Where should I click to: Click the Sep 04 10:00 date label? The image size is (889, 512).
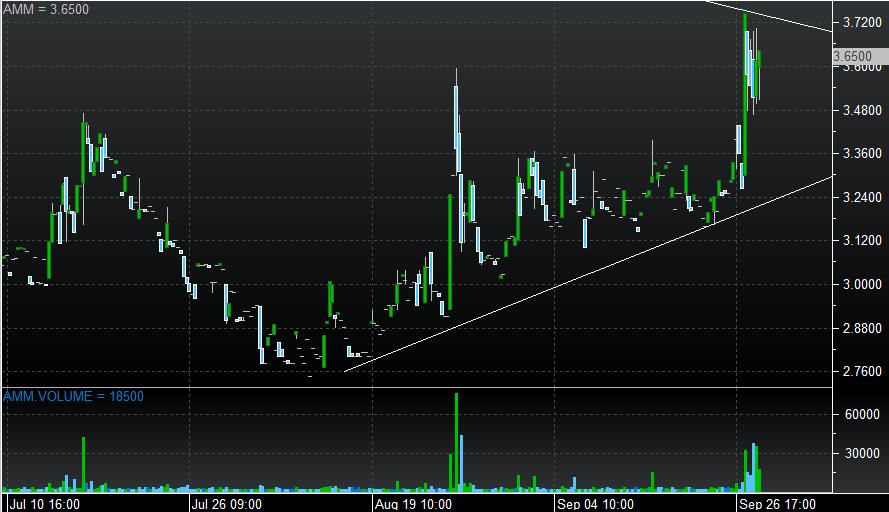[596, 503]
